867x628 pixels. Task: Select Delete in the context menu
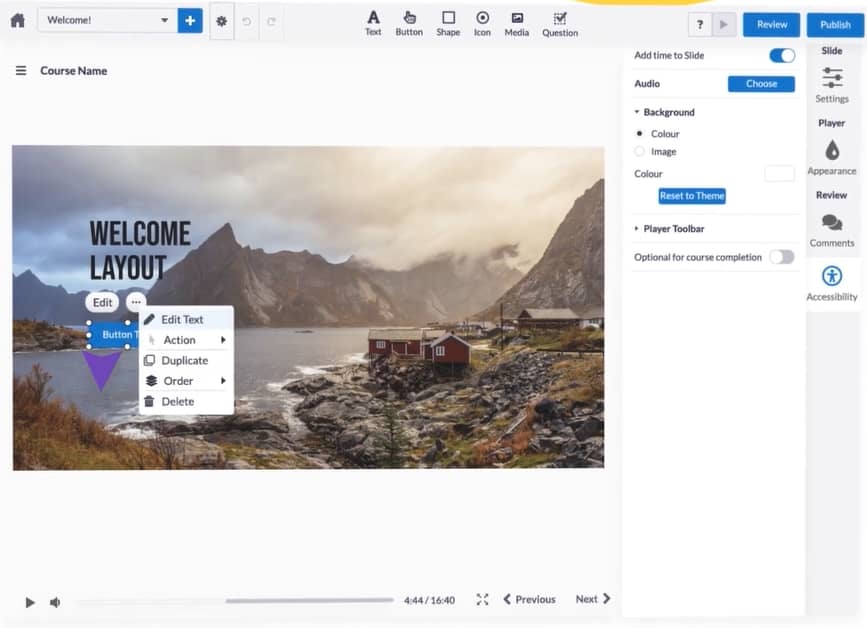[178, 401]
